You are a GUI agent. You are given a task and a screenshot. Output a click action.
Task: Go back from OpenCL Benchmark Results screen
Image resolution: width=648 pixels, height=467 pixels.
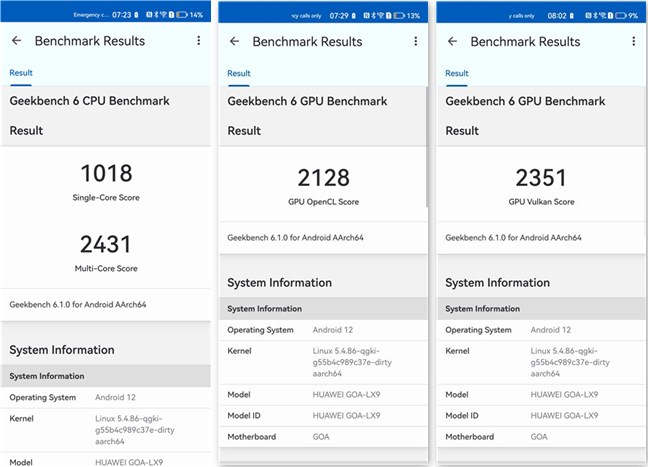234,41
